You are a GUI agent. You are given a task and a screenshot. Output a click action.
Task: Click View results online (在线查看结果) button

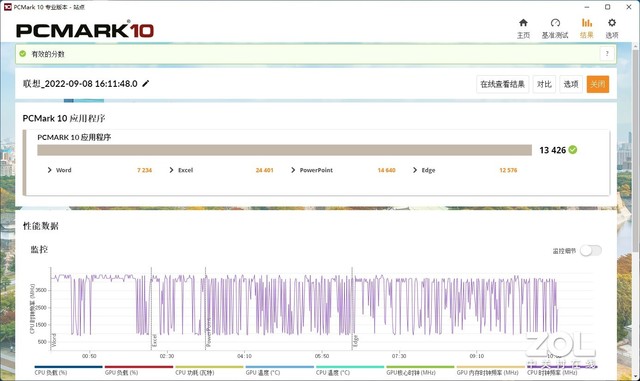(x=502, y=84)
